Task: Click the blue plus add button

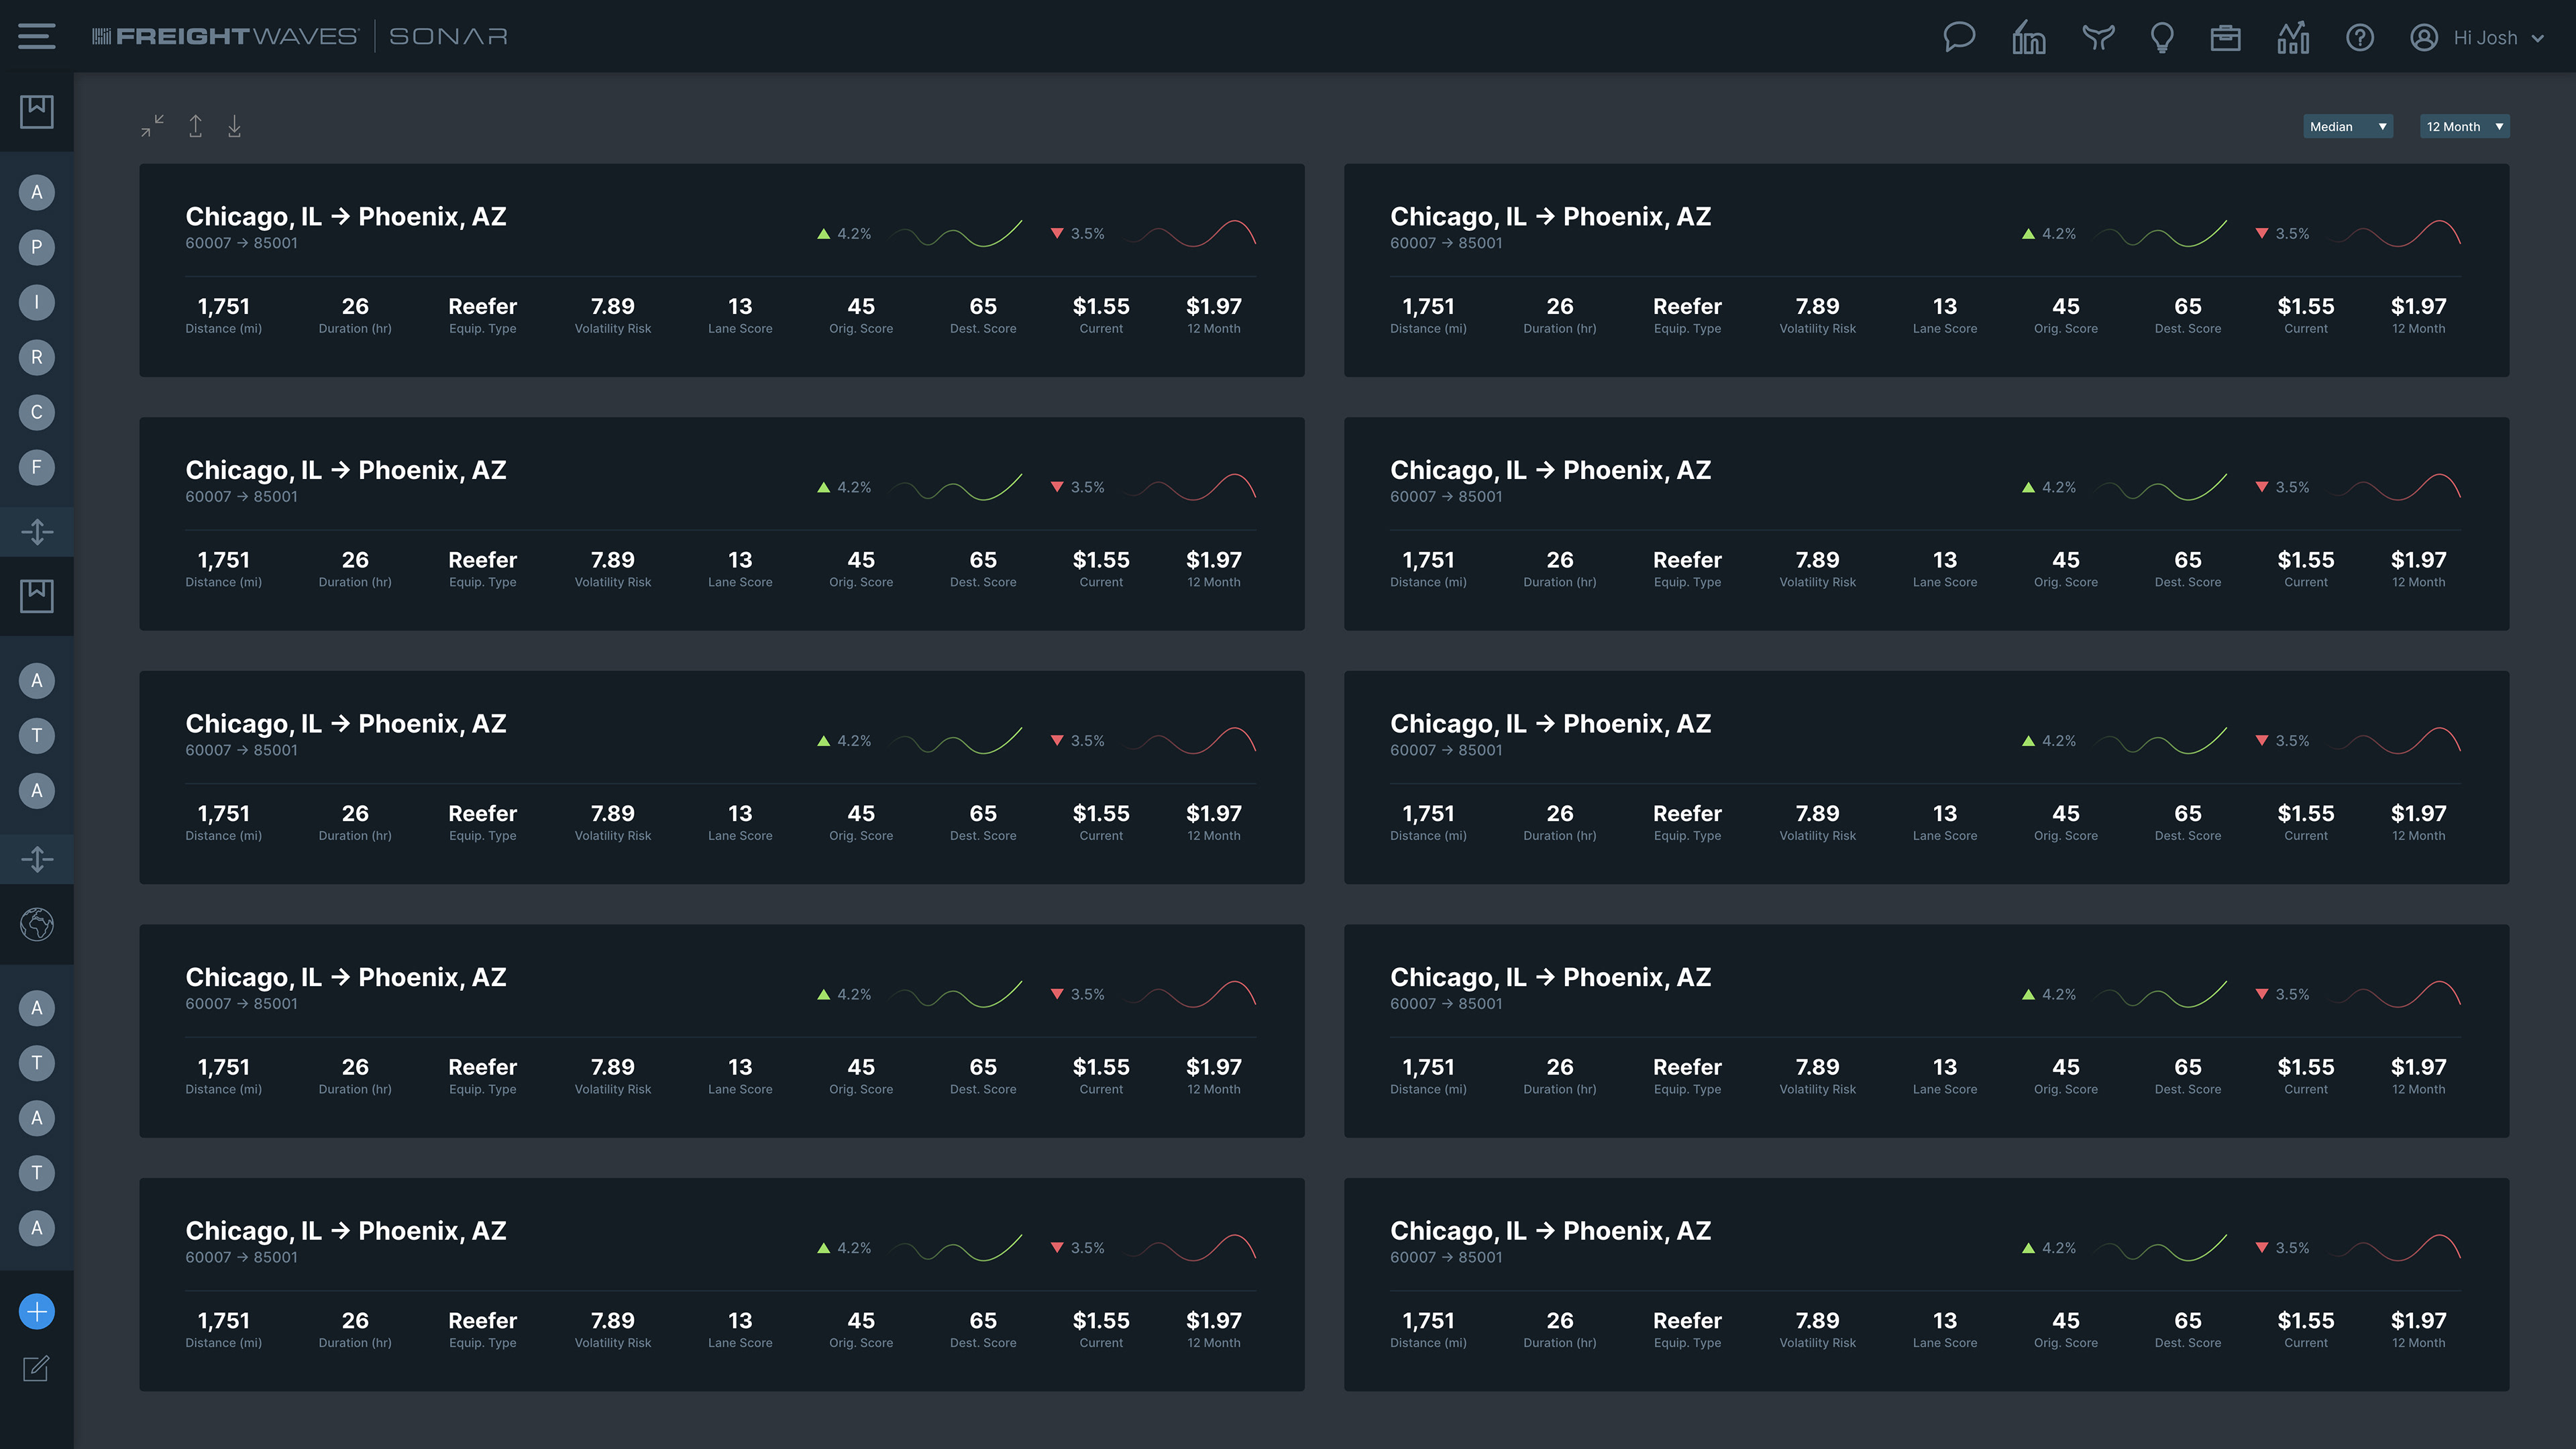Action: (37, 1311)
